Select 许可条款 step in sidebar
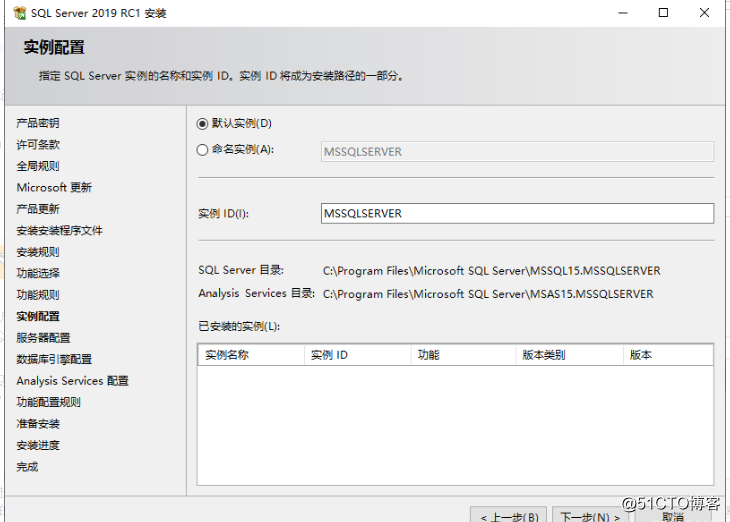Image resolution: width=730 pixels, height=522 pixels. click(38, 144)
